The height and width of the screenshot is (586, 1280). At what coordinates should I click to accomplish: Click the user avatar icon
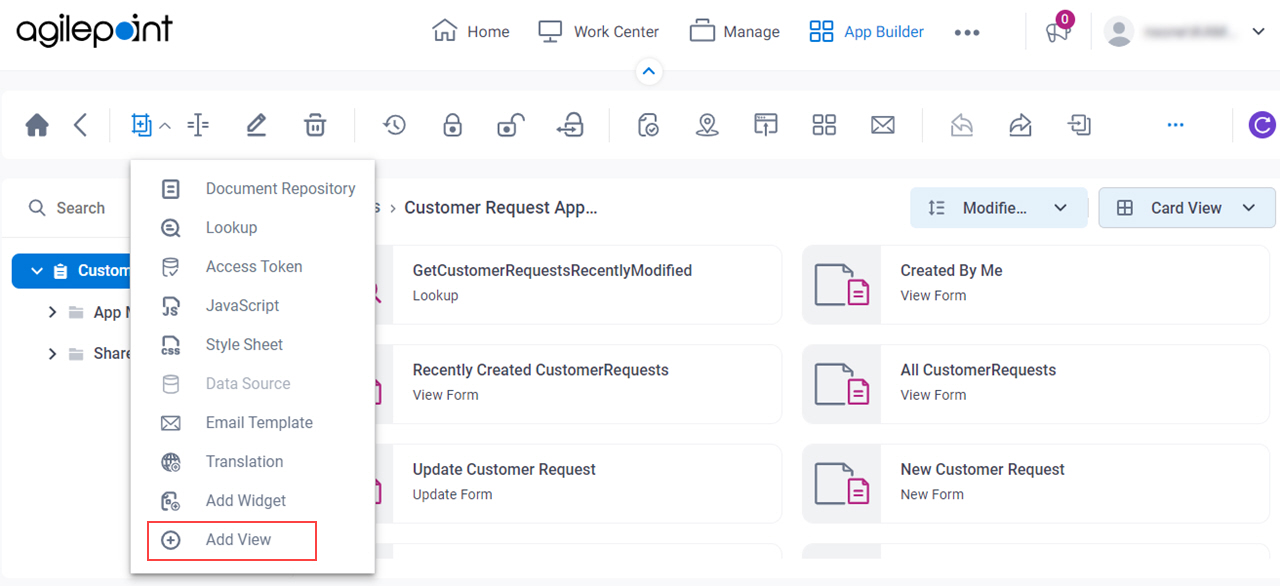pos(1118,31)
